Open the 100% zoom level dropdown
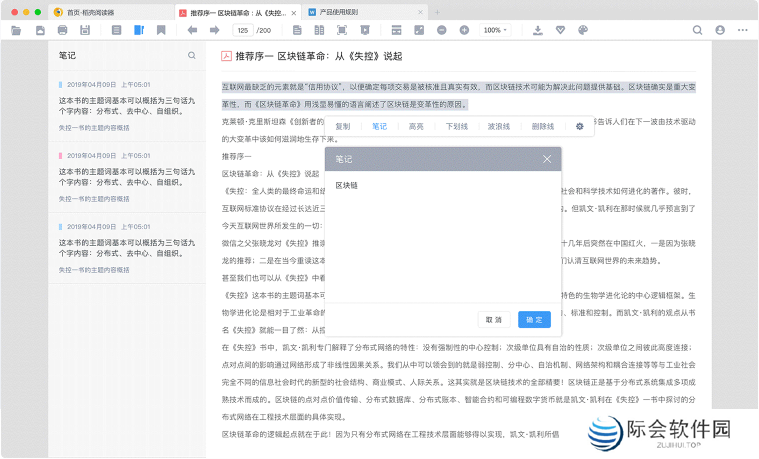This screenshot has height=459, width=759. pyautogui.click(x=494, y=30)
